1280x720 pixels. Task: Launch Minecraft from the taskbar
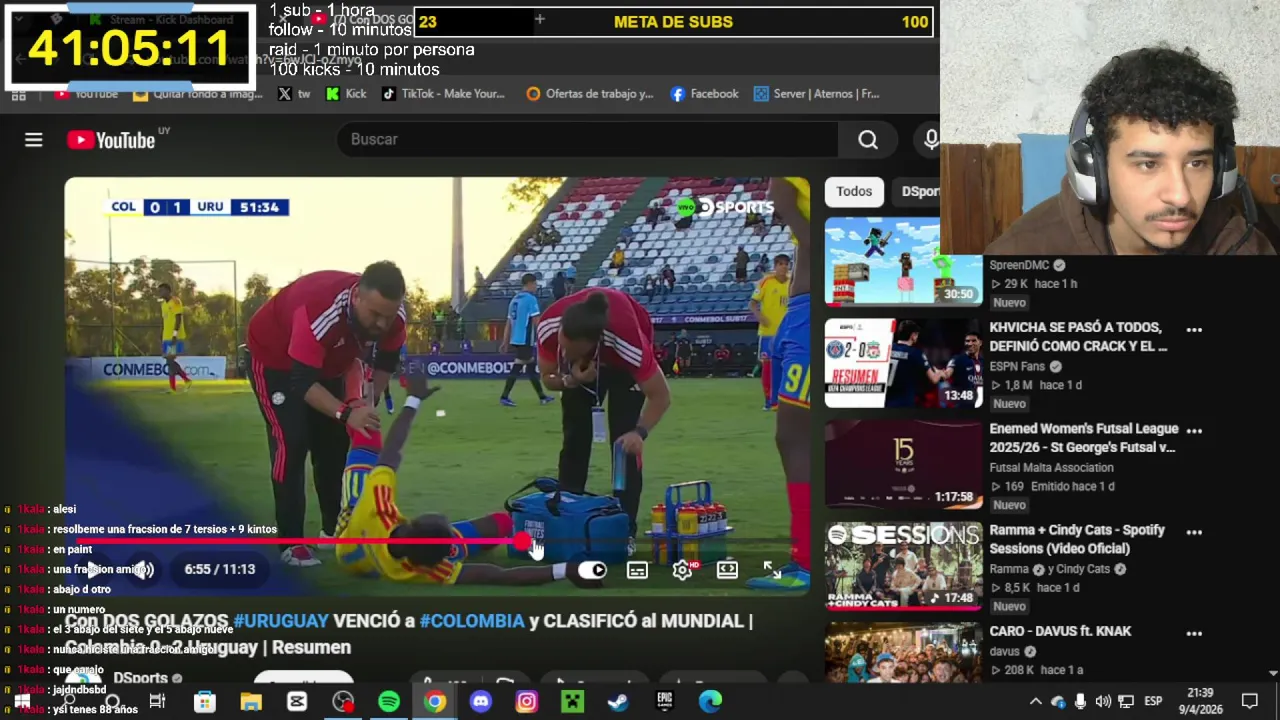coord(572,702)
